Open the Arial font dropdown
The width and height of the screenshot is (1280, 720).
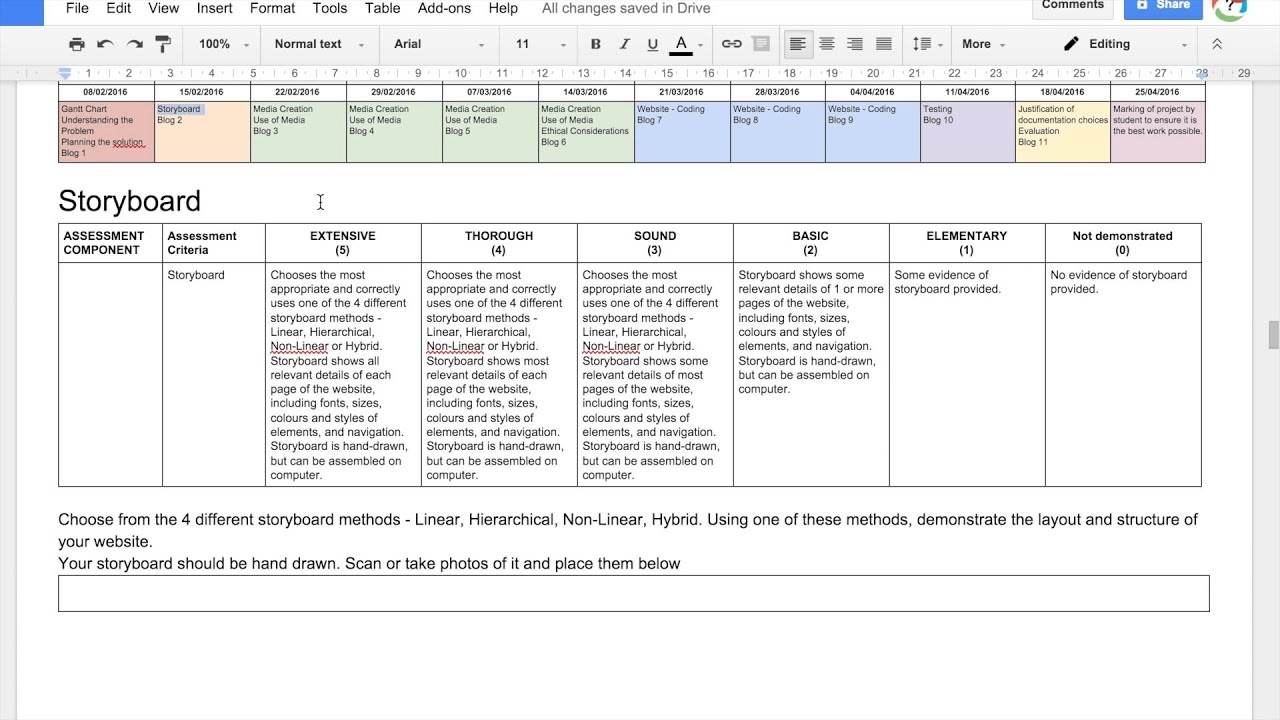439,44
